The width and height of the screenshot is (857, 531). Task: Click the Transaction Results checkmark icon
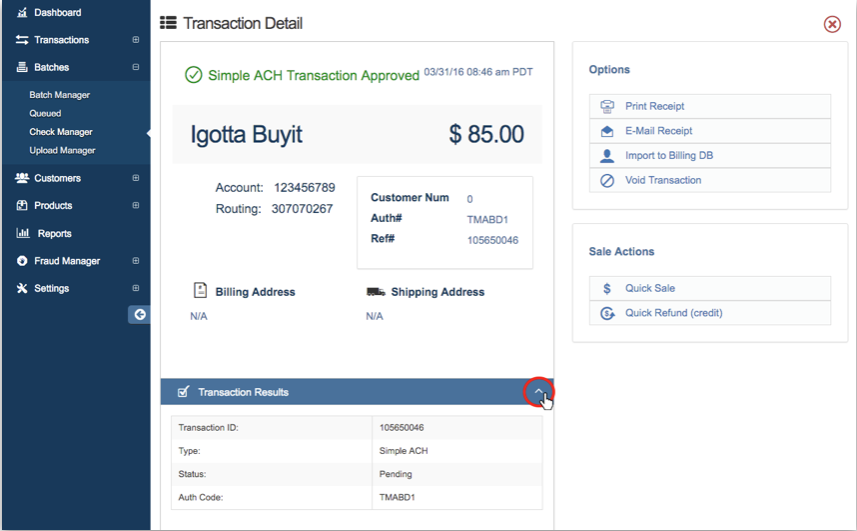pyautogui.click(x=183, y=392)
